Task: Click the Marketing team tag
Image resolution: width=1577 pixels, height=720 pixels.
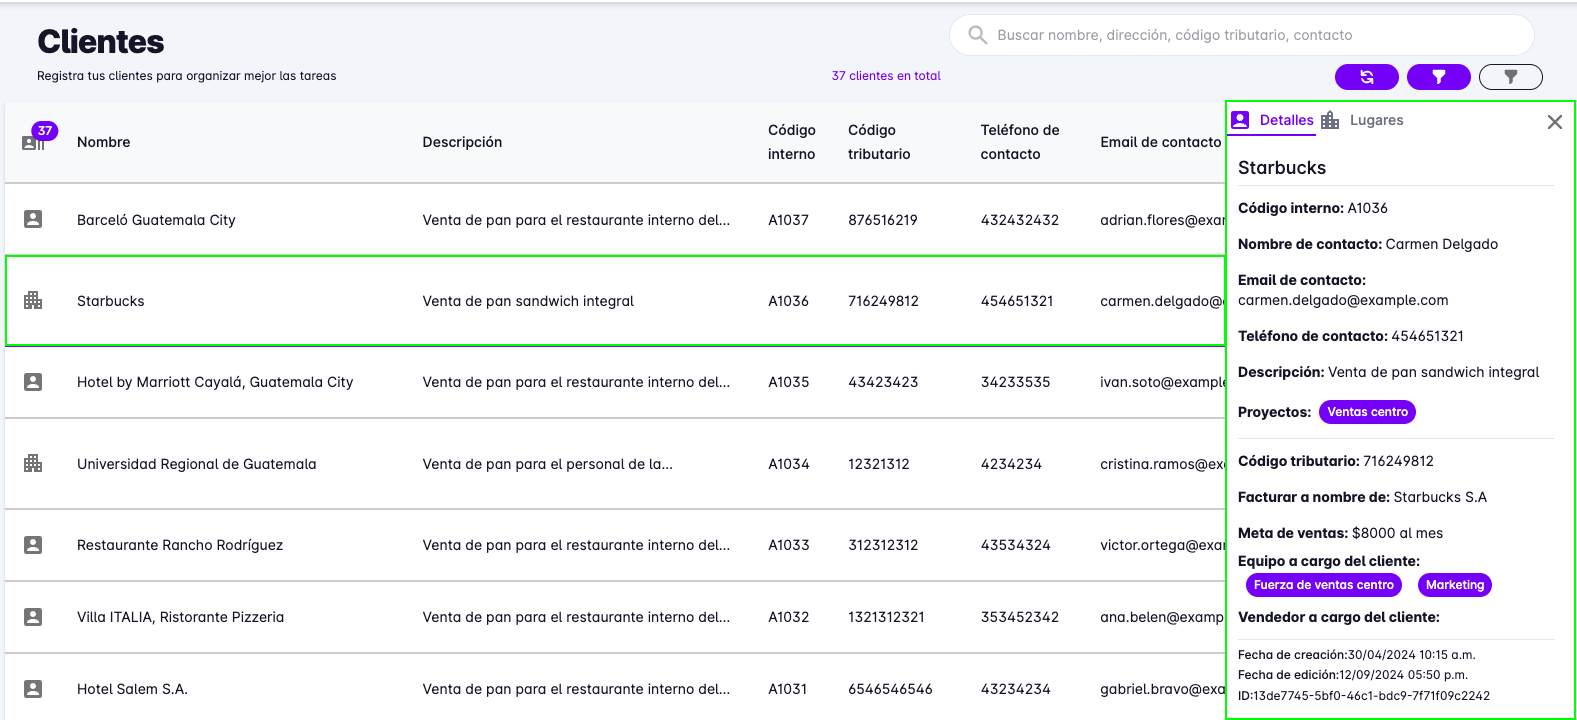Action: click(x=1454, y=585)
